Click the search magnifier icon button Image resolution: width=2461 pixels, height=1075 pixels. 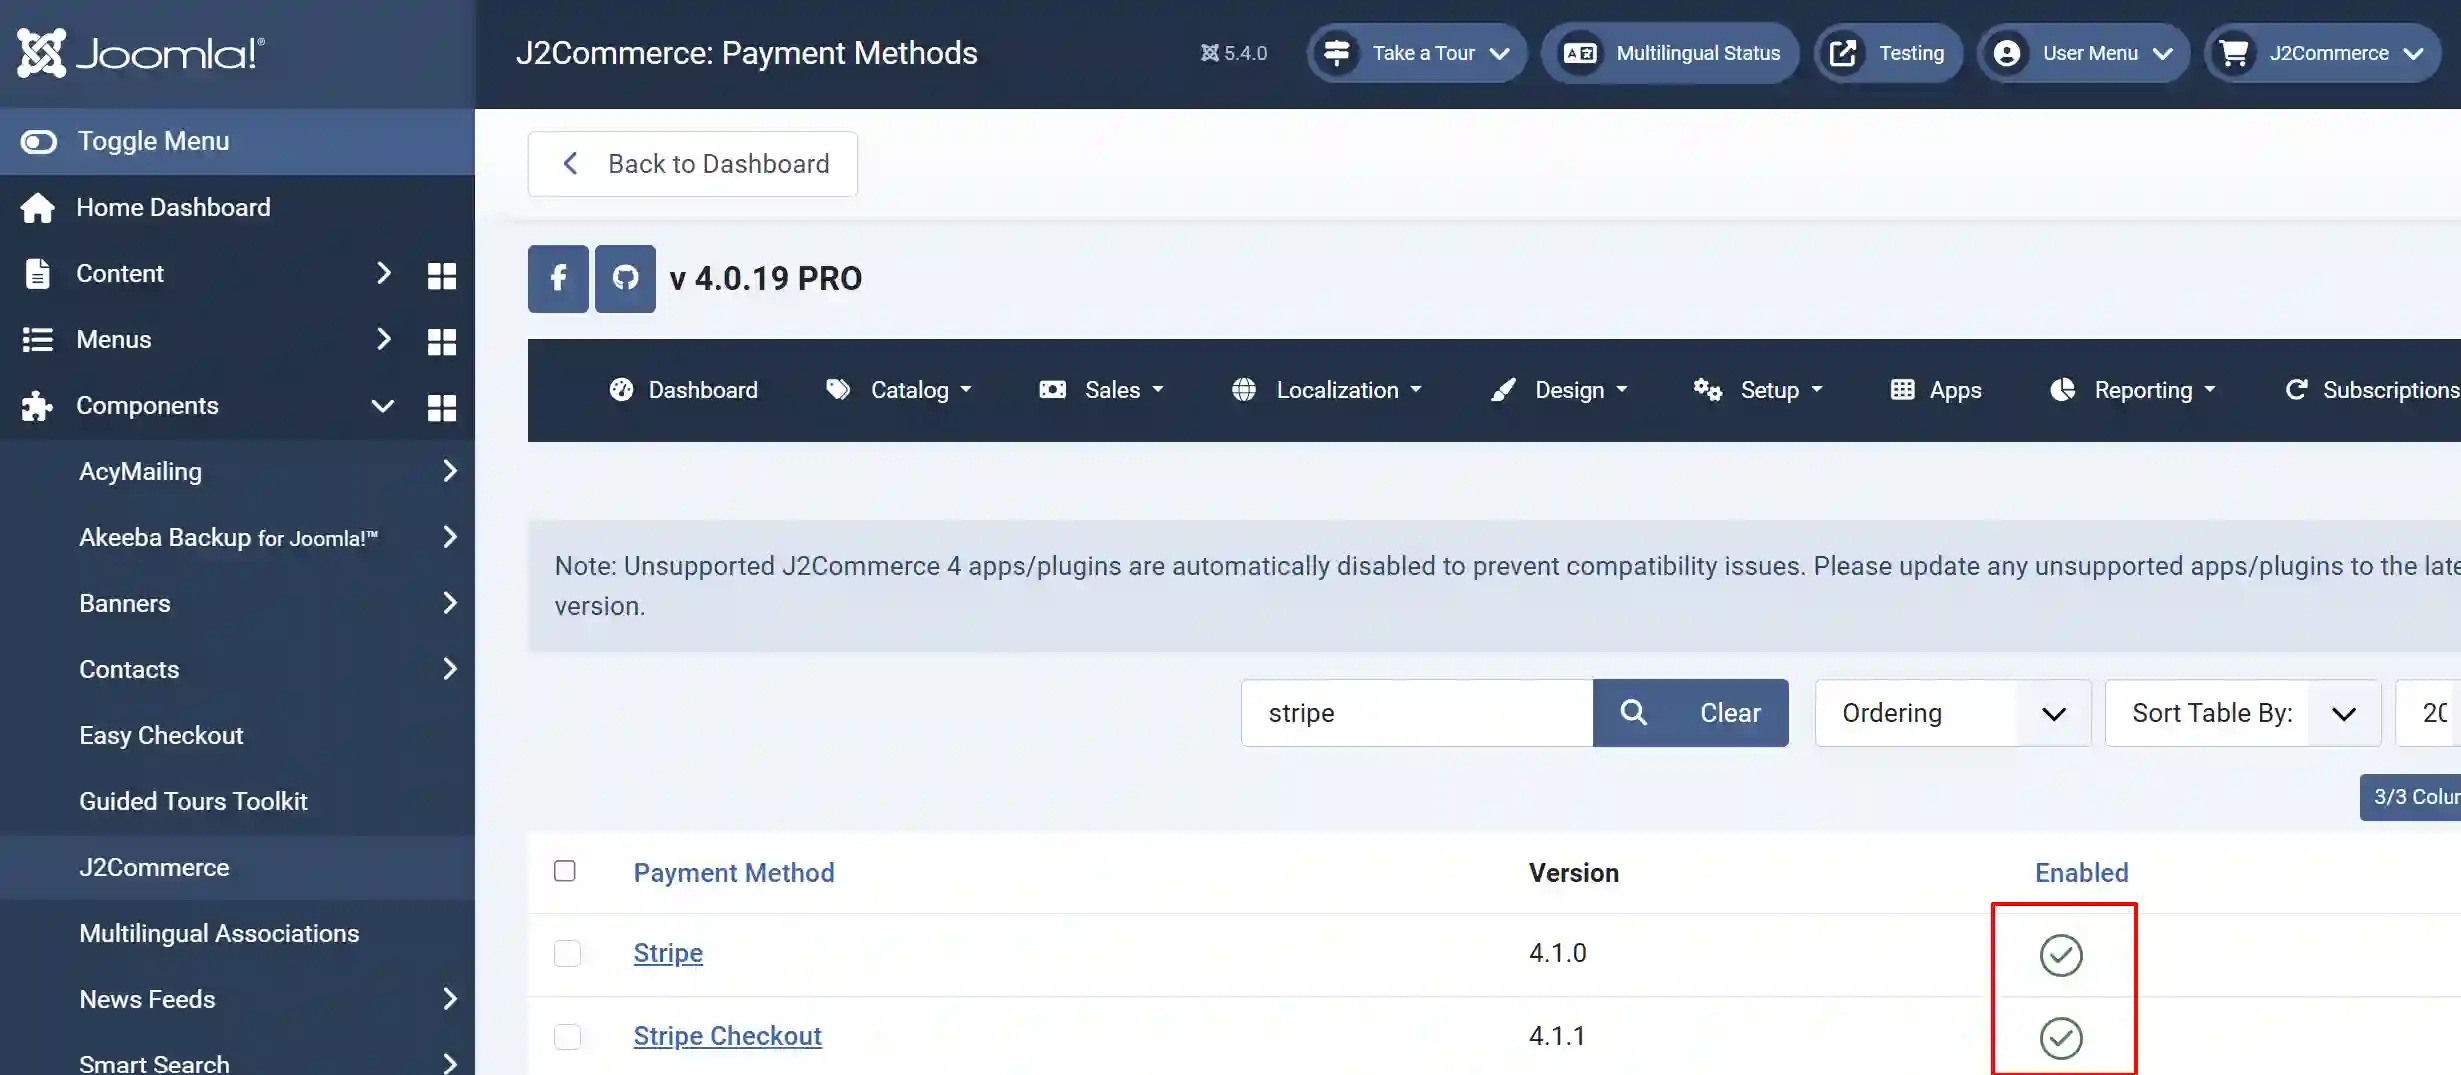click(x=1633, y=713)
